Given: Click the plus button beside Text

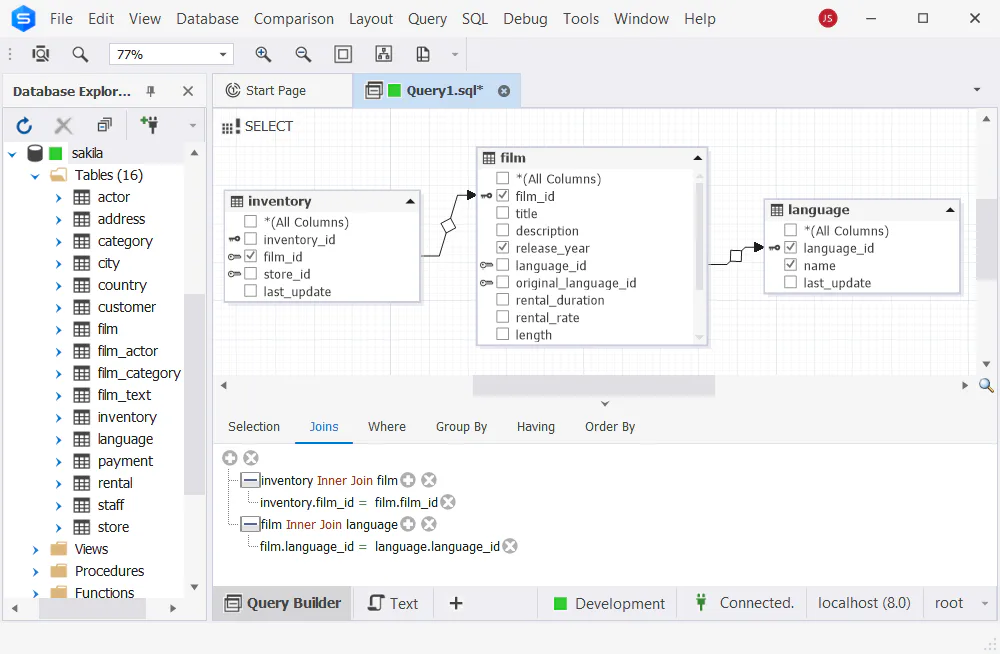Looking at the screenshot, I should (456, 603).
